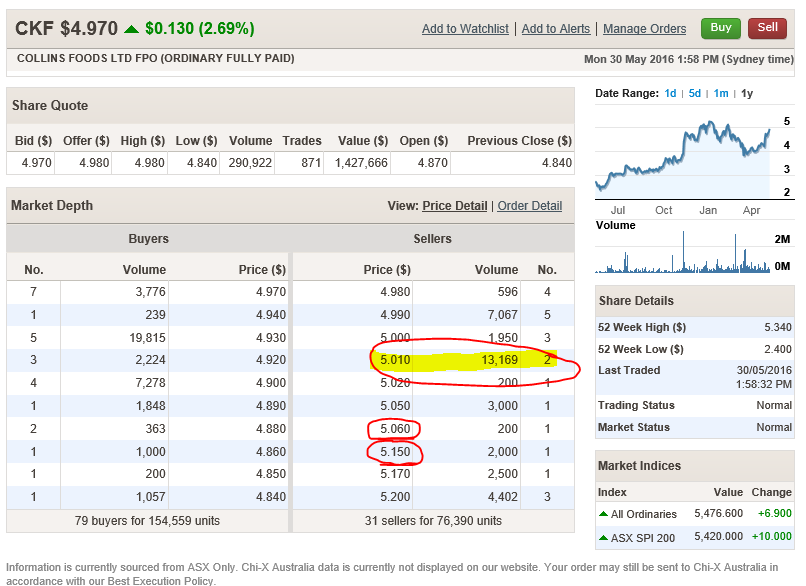Click the ASX SPI 200 value 5,420.000
The width and height of the screenshot is (806, 586).
[x=719, y=537]
